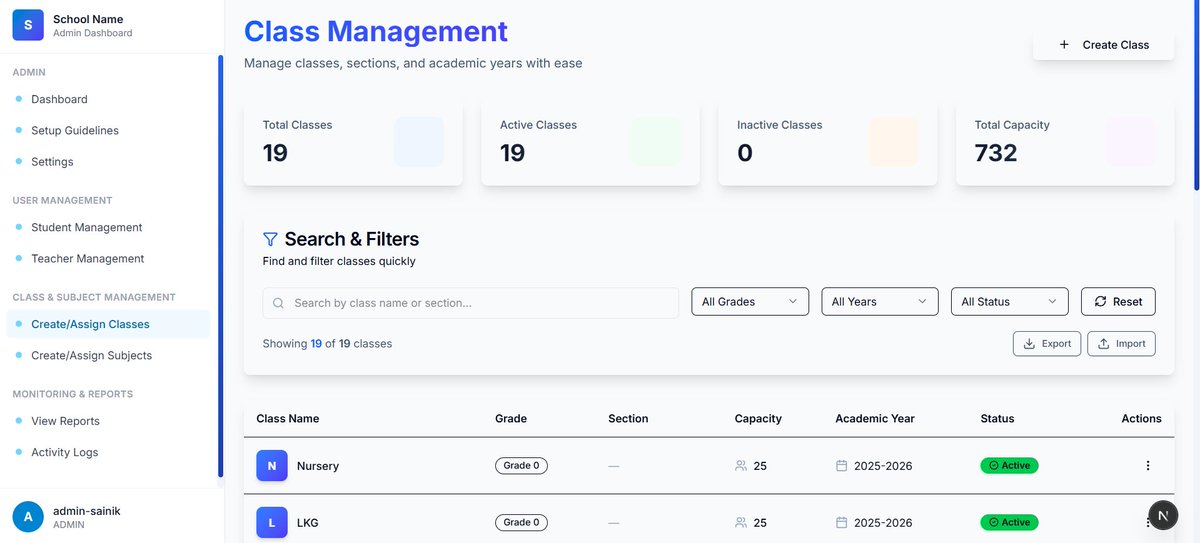The height and width of the screenshot is (543, 1200).
Task: Click the Status column header
Action: click(x=997, y=419)
